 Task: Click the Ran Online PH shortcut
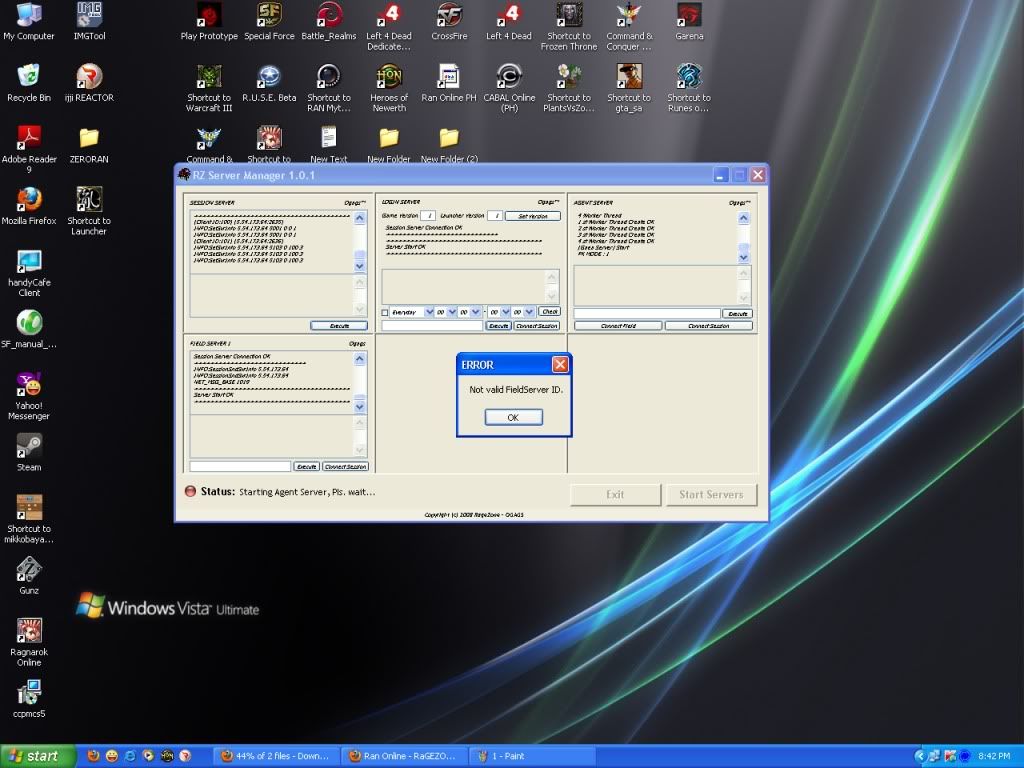click(449, 78)
